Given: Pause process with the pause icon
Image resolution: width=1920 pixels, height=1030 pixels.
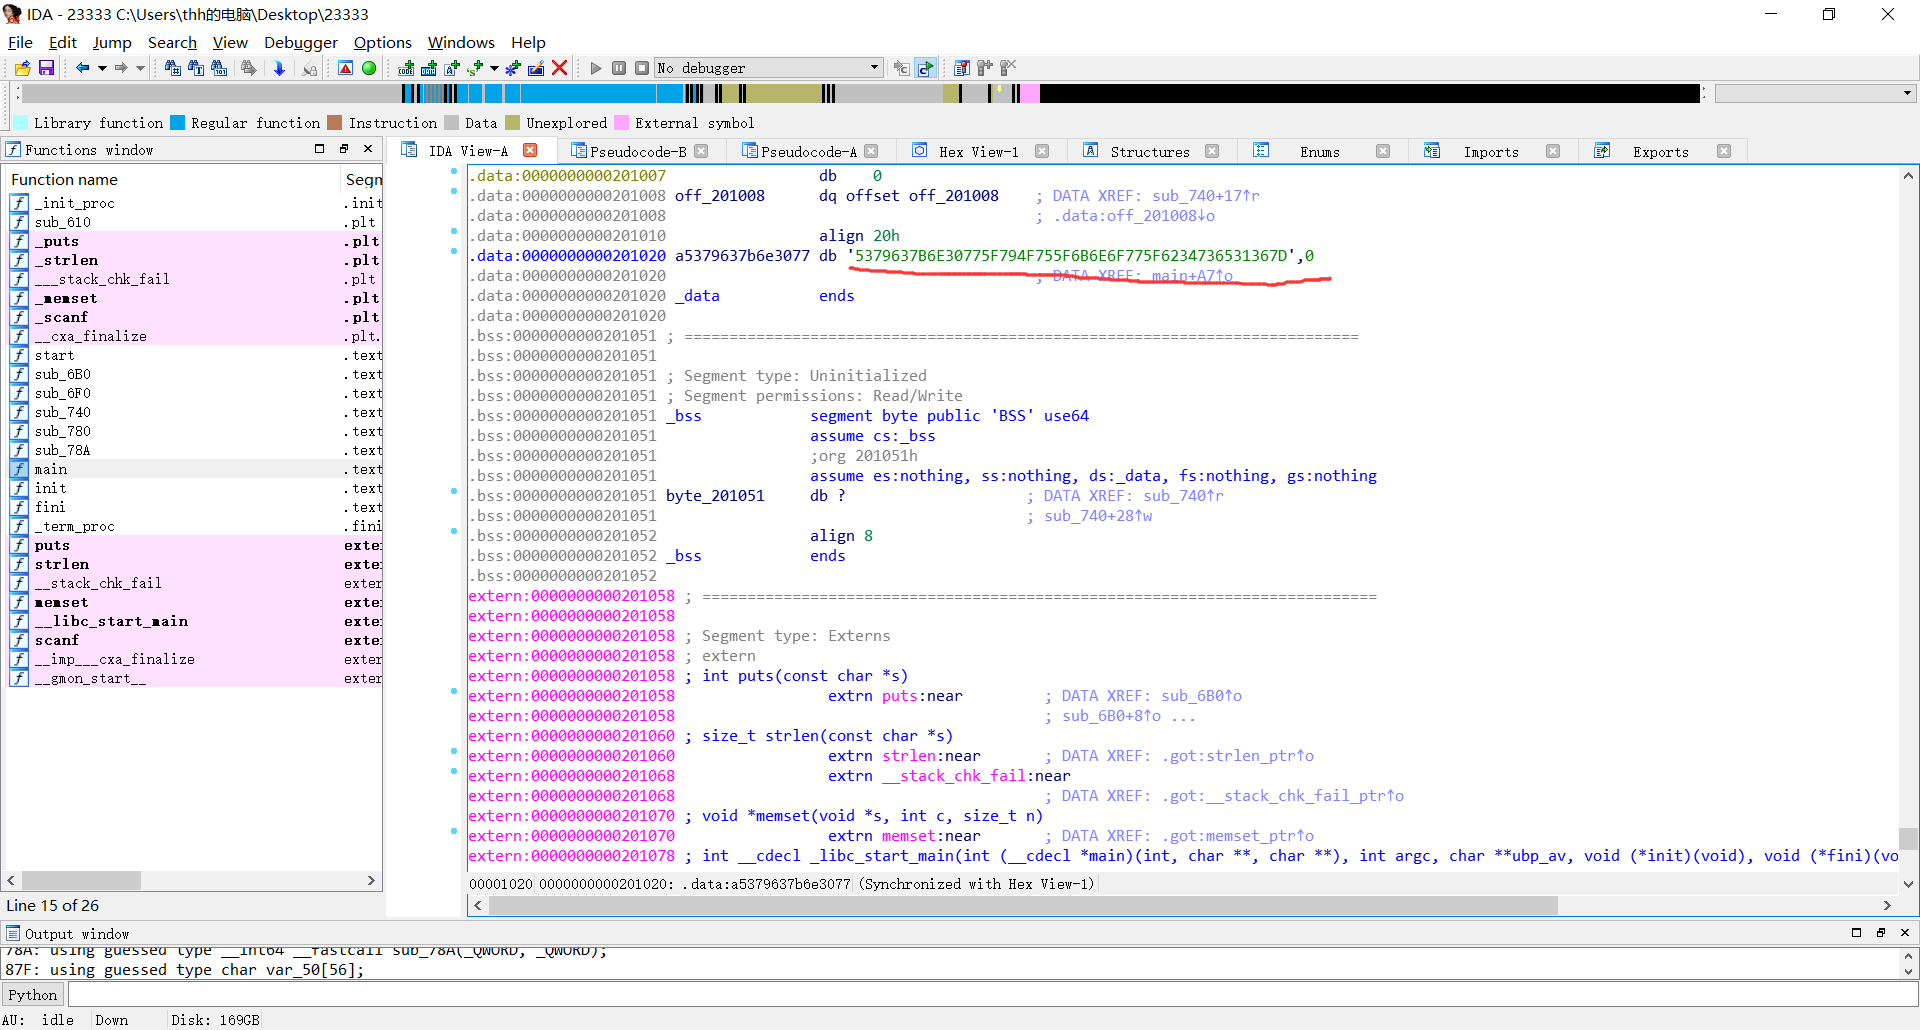Looking at the screenshot, I should pos(619,68).
